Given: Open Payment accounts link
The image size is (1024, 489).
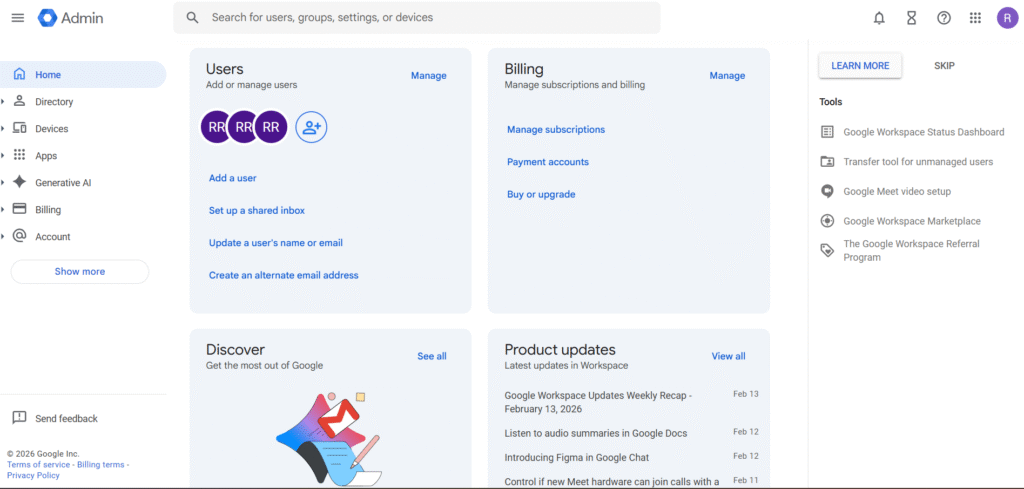Looking at the screenshot, I should click(548, 162).
